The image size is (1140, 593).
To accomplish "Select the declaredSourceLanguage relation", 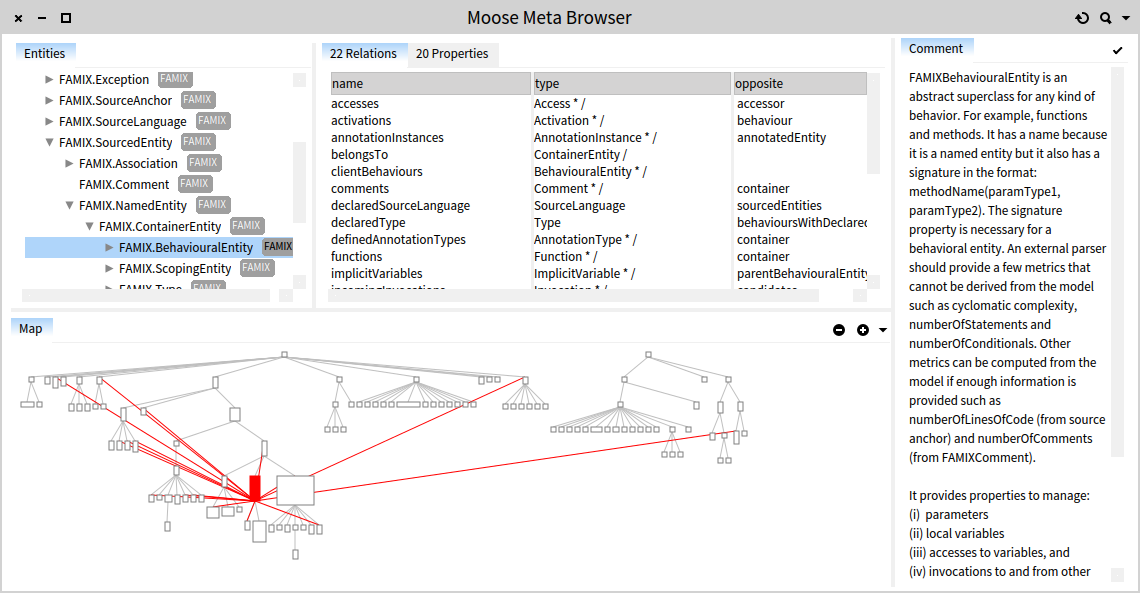I will pyautogui.click(x=401, y=206).
